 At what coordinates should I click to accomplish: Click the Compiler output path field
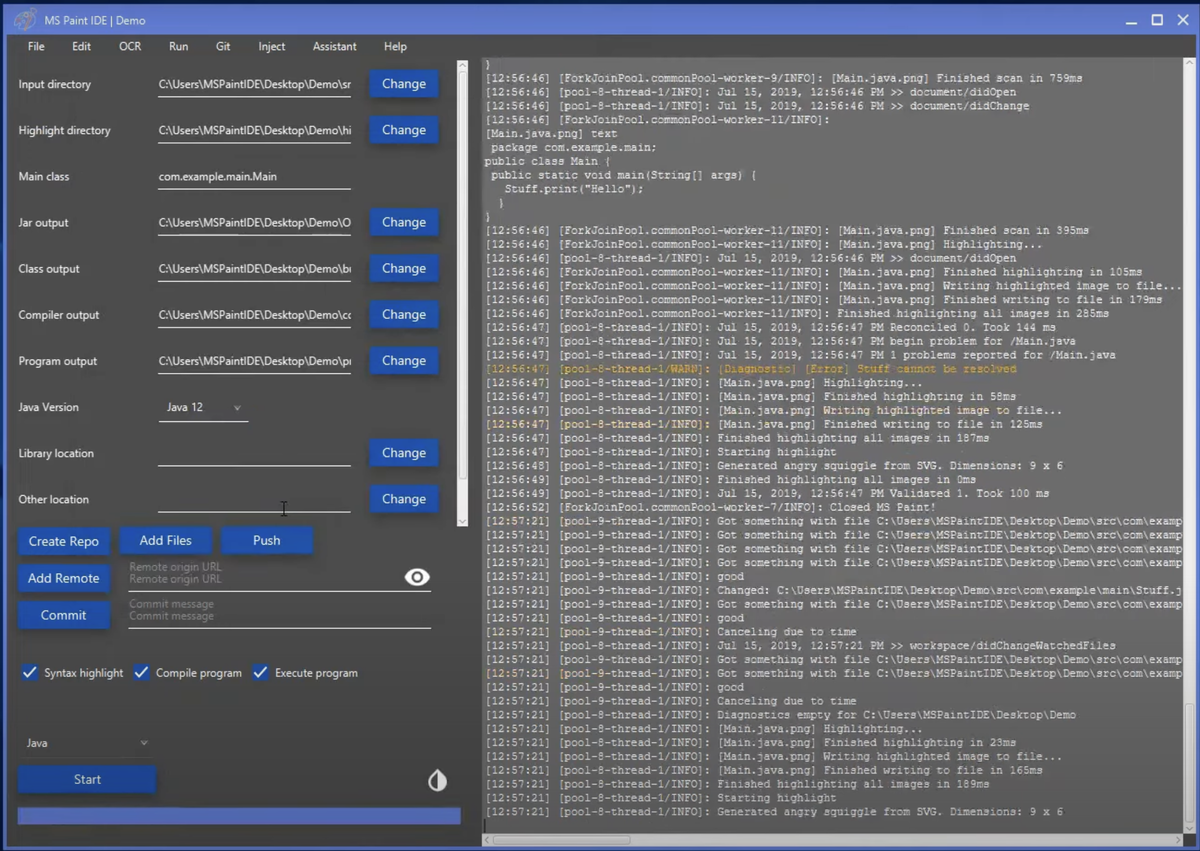tap(254, 314)
